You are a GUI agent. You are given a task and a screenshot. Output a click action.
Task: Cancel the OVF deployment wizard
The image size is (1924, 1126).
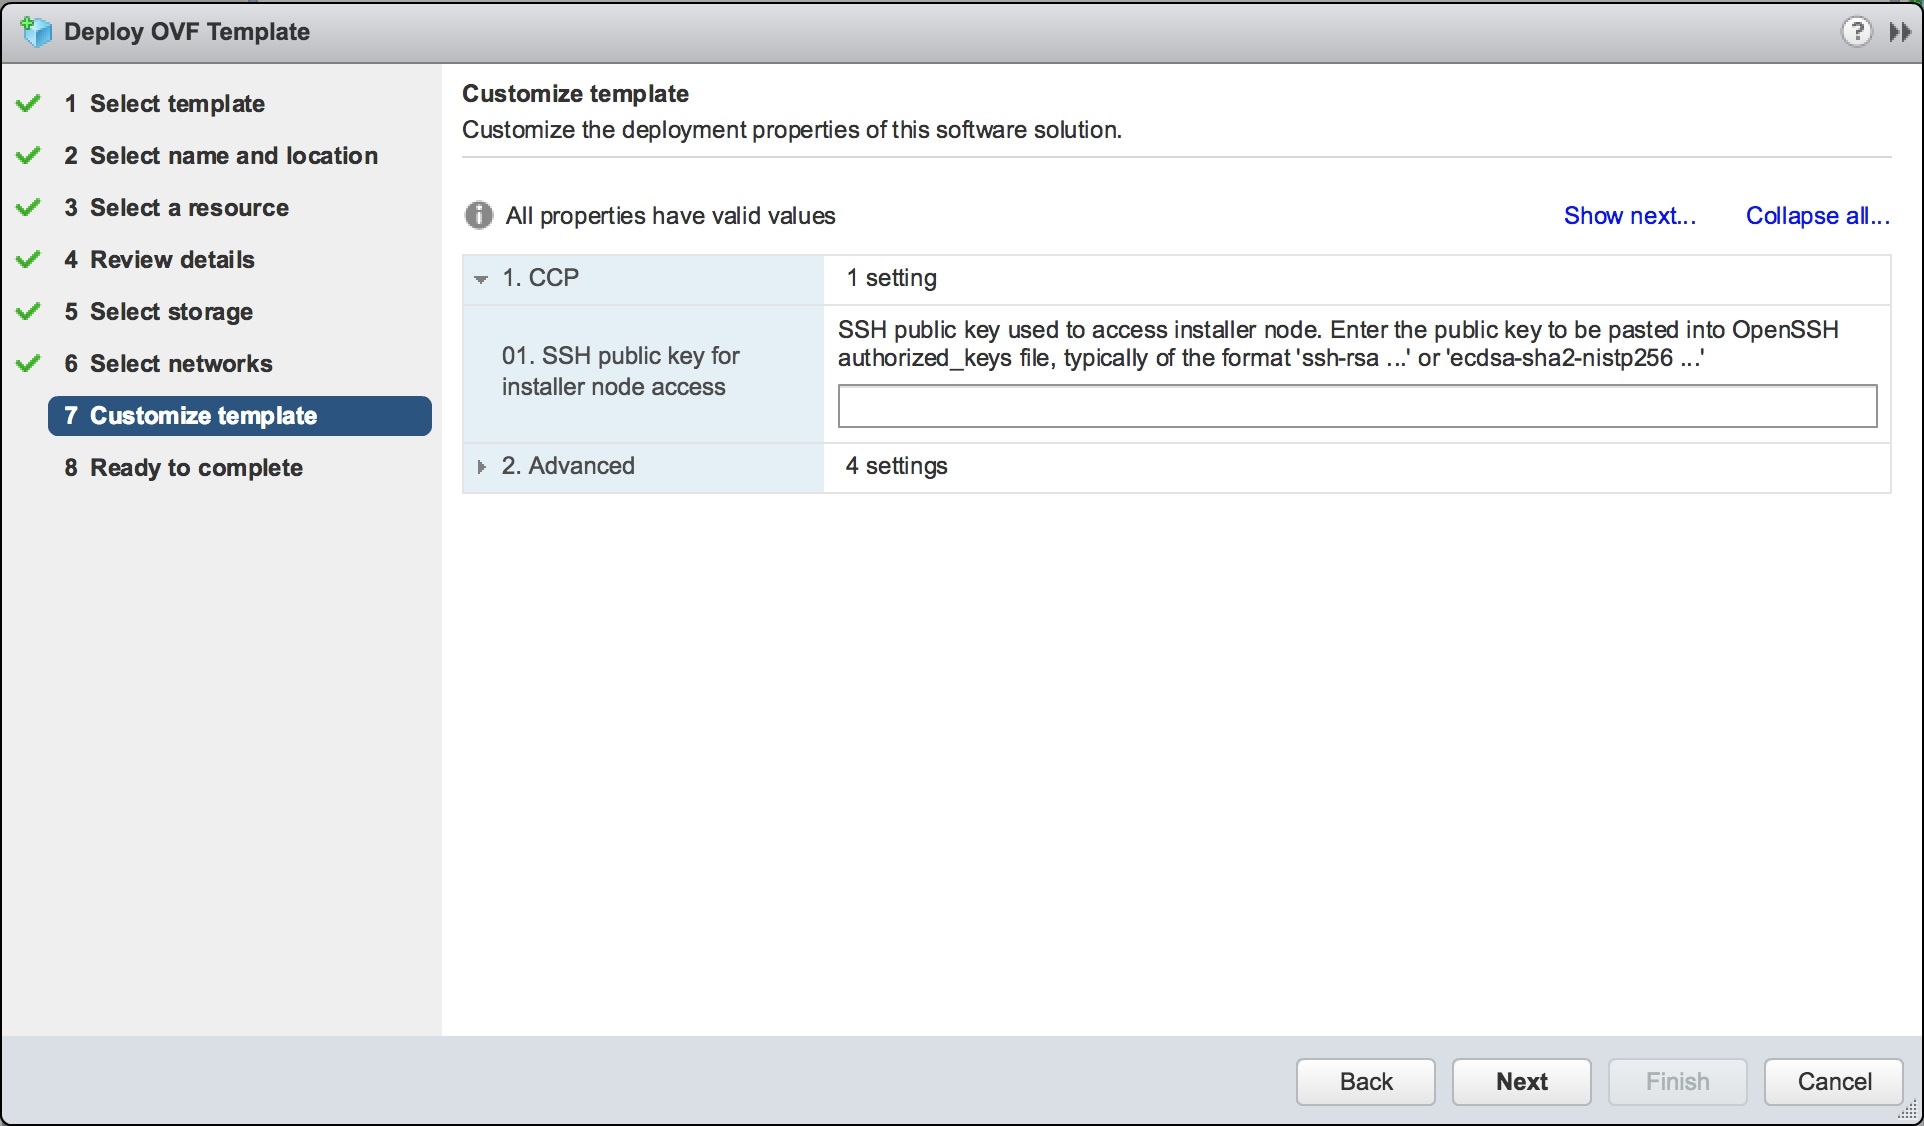(x=1833, y=1081)
